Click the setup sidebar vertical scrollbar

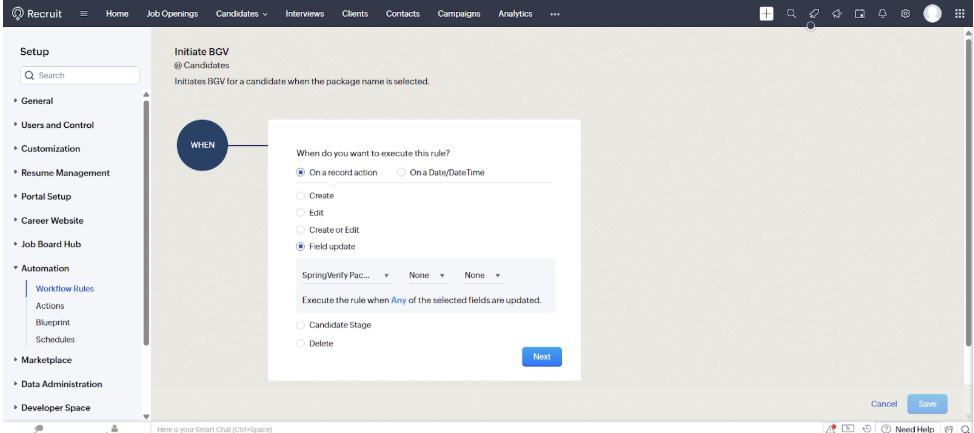click(x=146, y=220)
